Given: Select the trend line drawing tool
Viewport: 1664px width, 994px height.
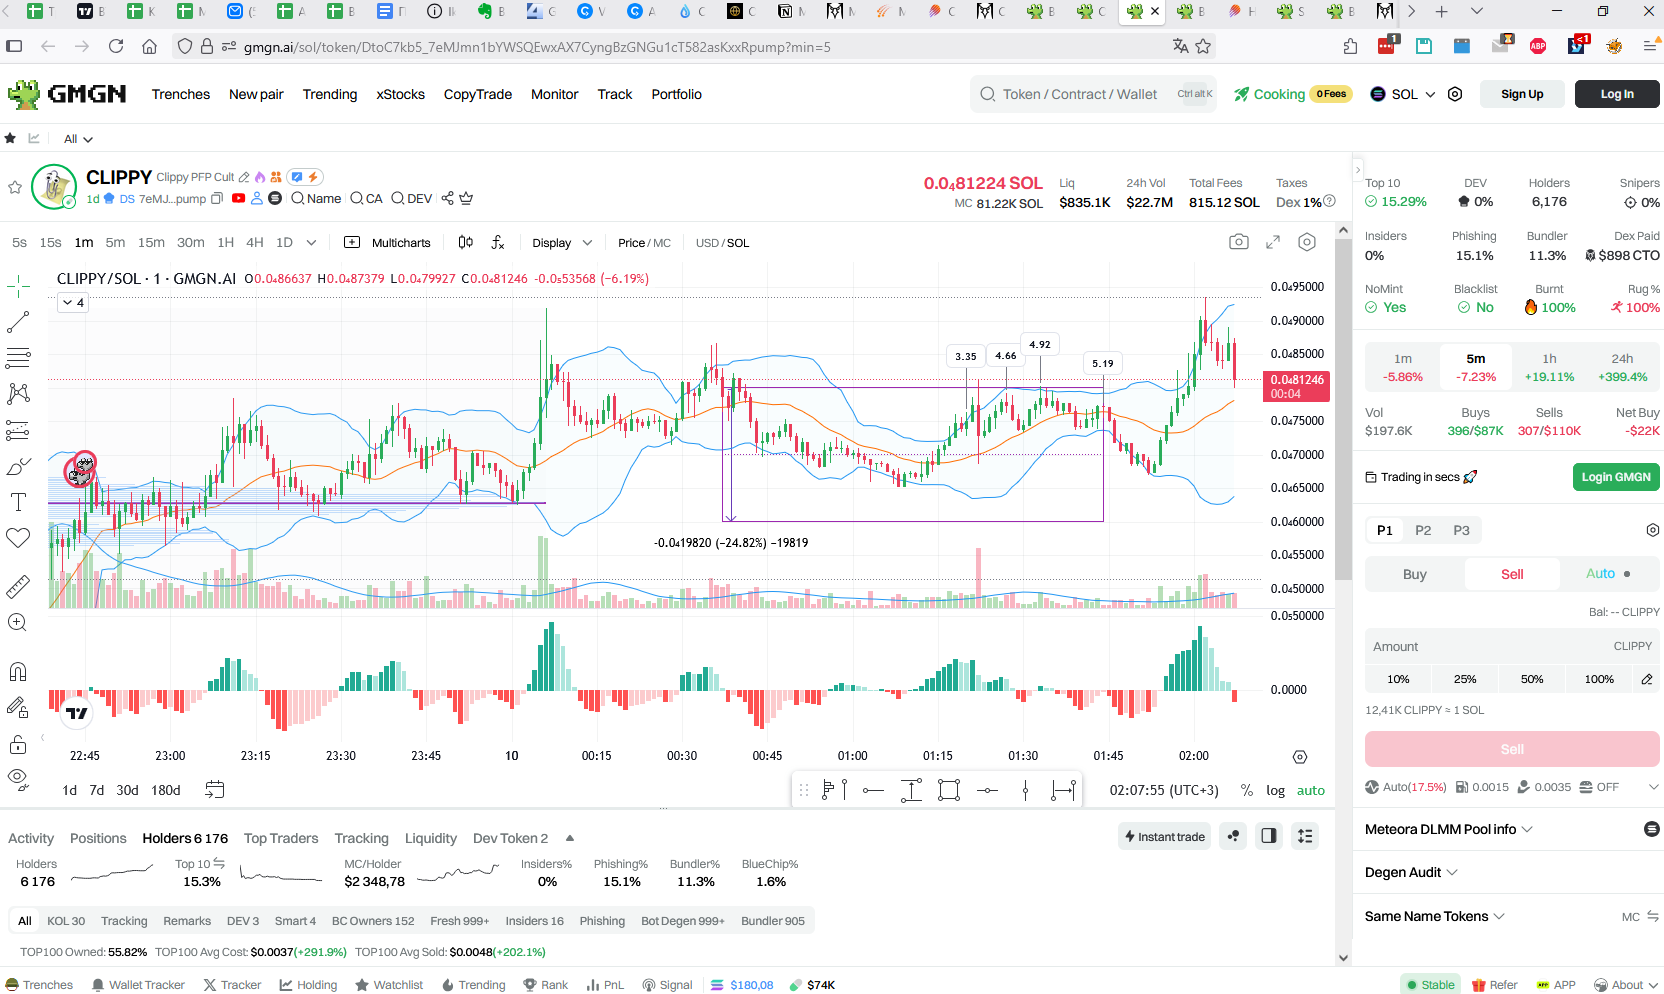Looking at the screenshot, I should pos(18,322).
